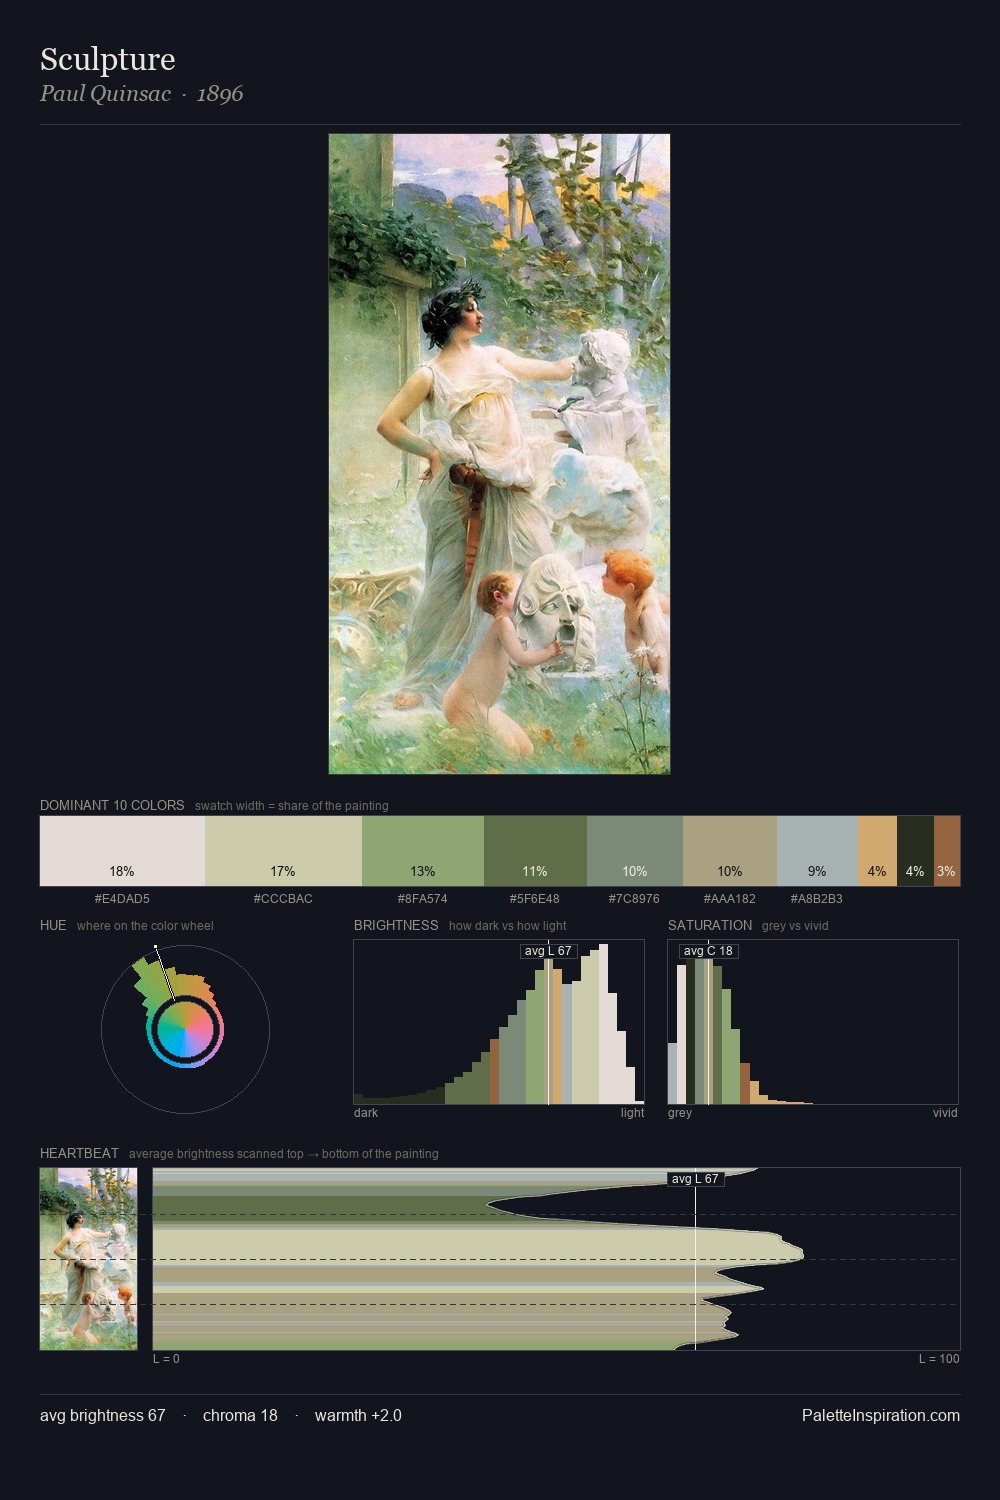
Task: Open the main Sculpture painting image
Action: [x=499, y=454]
